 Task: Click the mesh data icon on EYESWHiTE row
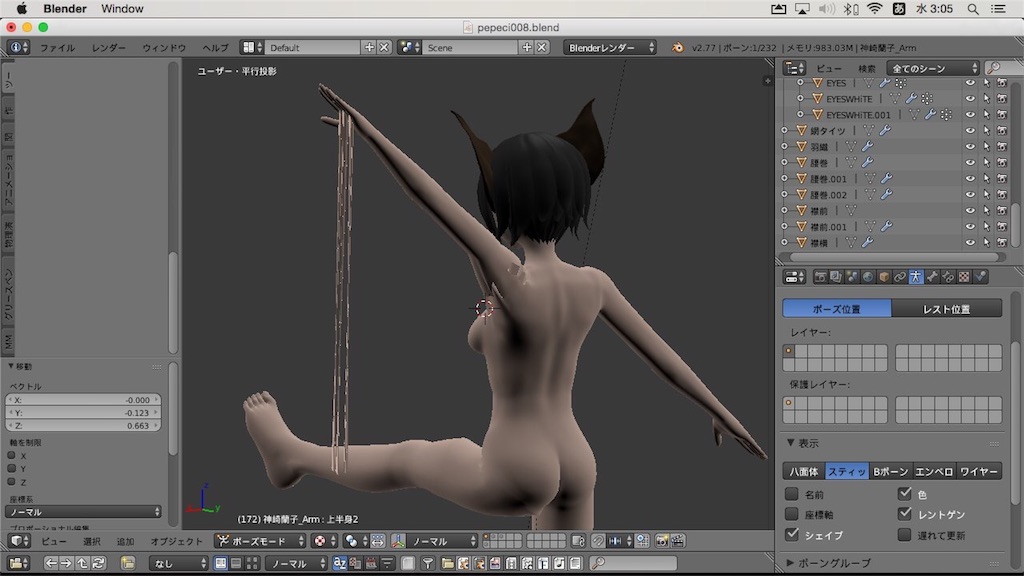(895, 99)
